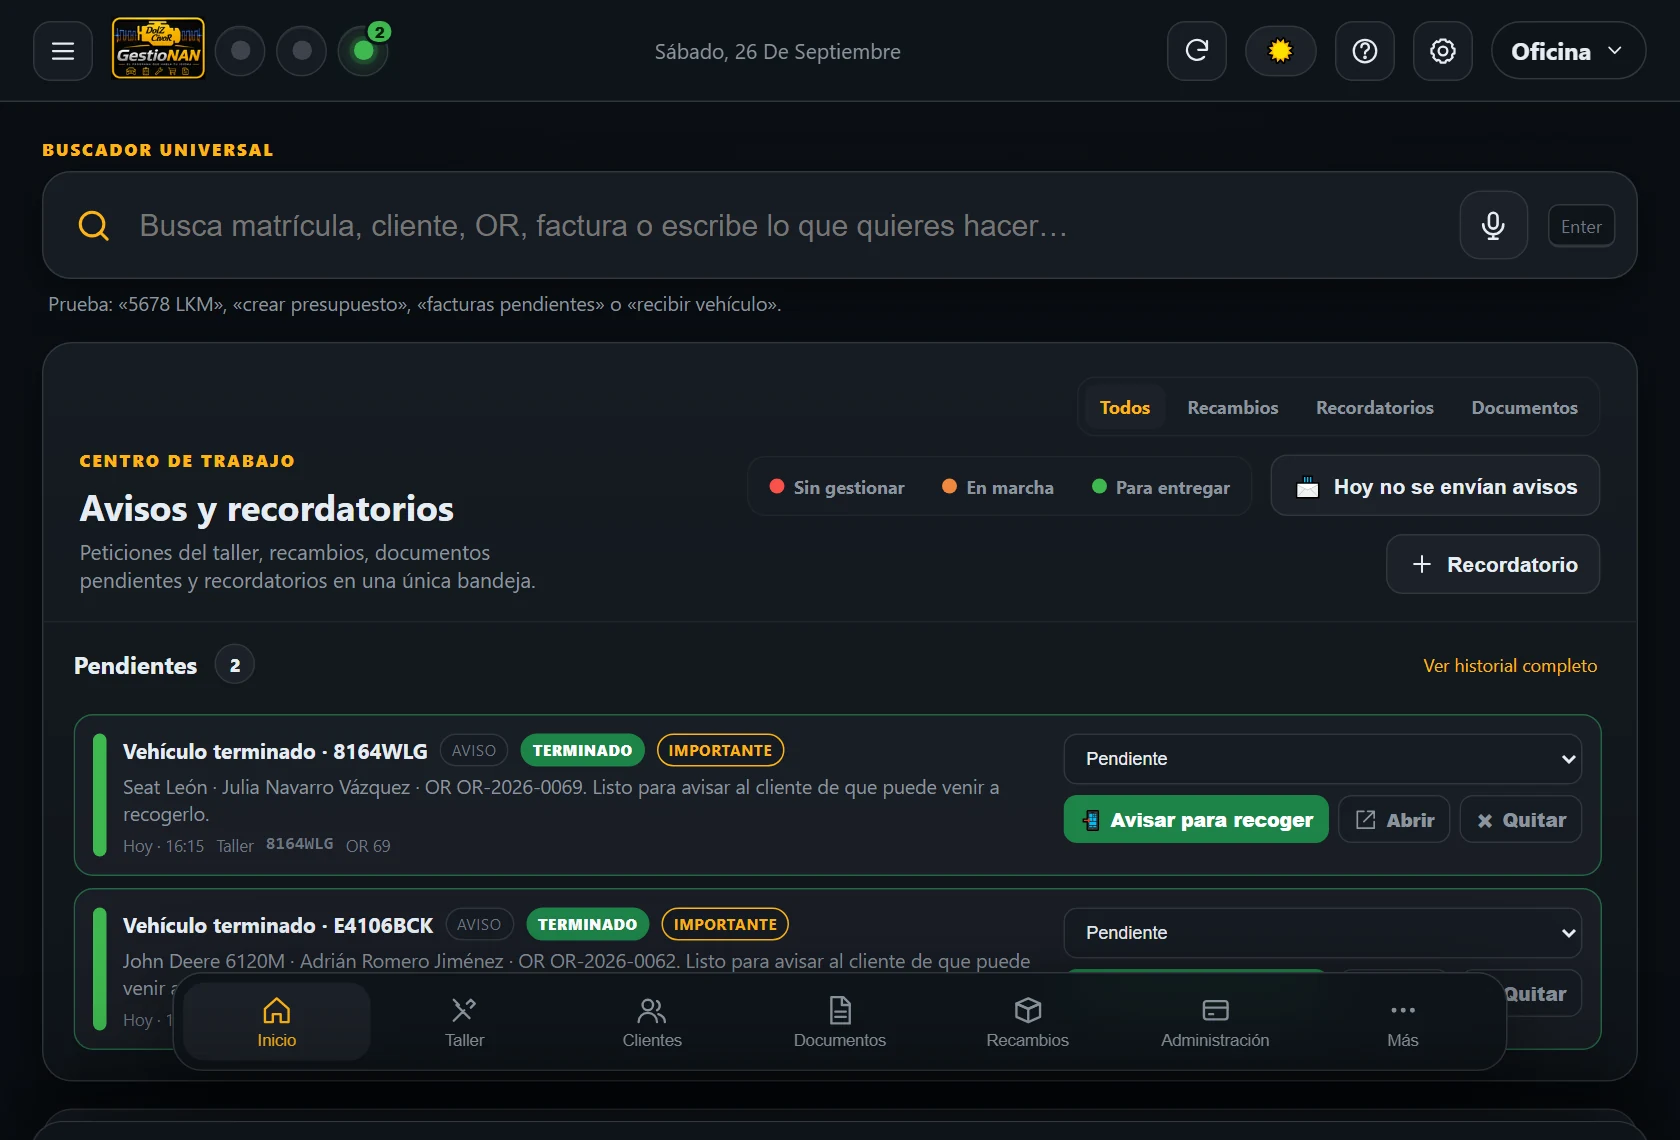1680x1140 pixels.
Task: Click the Pendientes count badge 2
Action: point(235,665)
